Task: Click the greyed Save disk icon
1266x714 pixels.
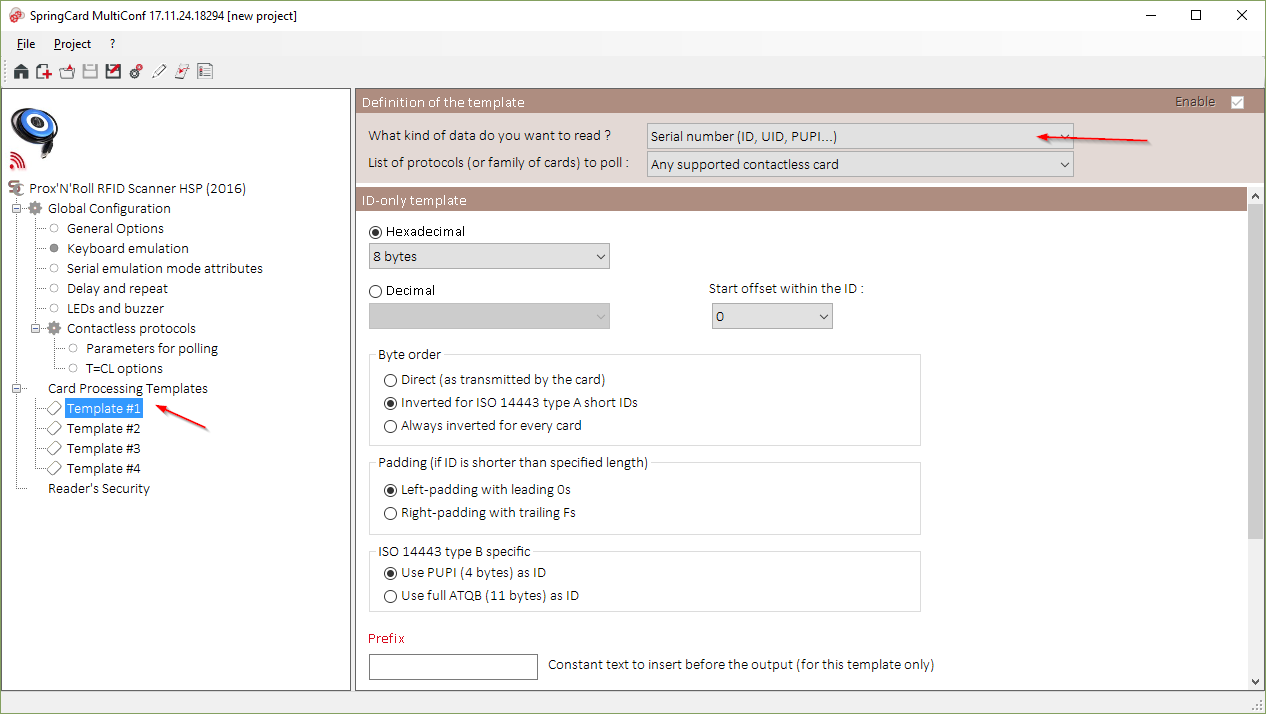Action: 90,71
